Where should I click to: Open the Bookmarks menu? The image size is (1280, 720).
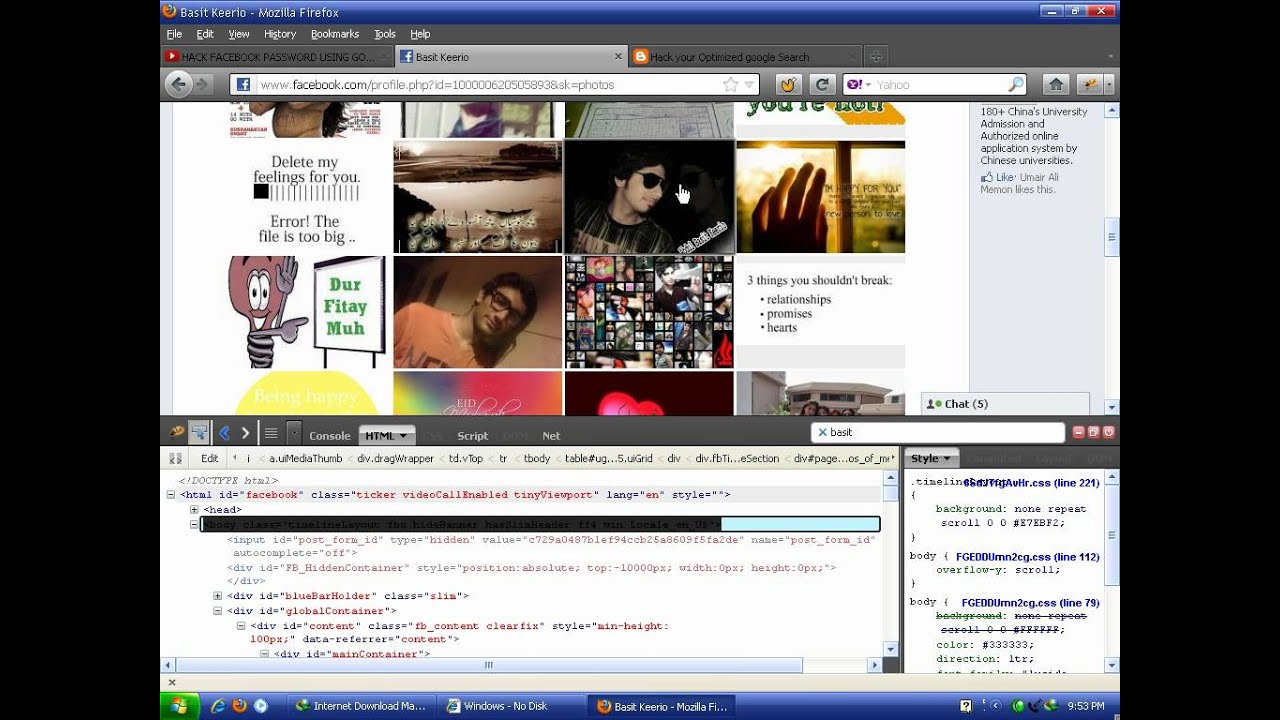pyautogui.click(x=335, y=34)
